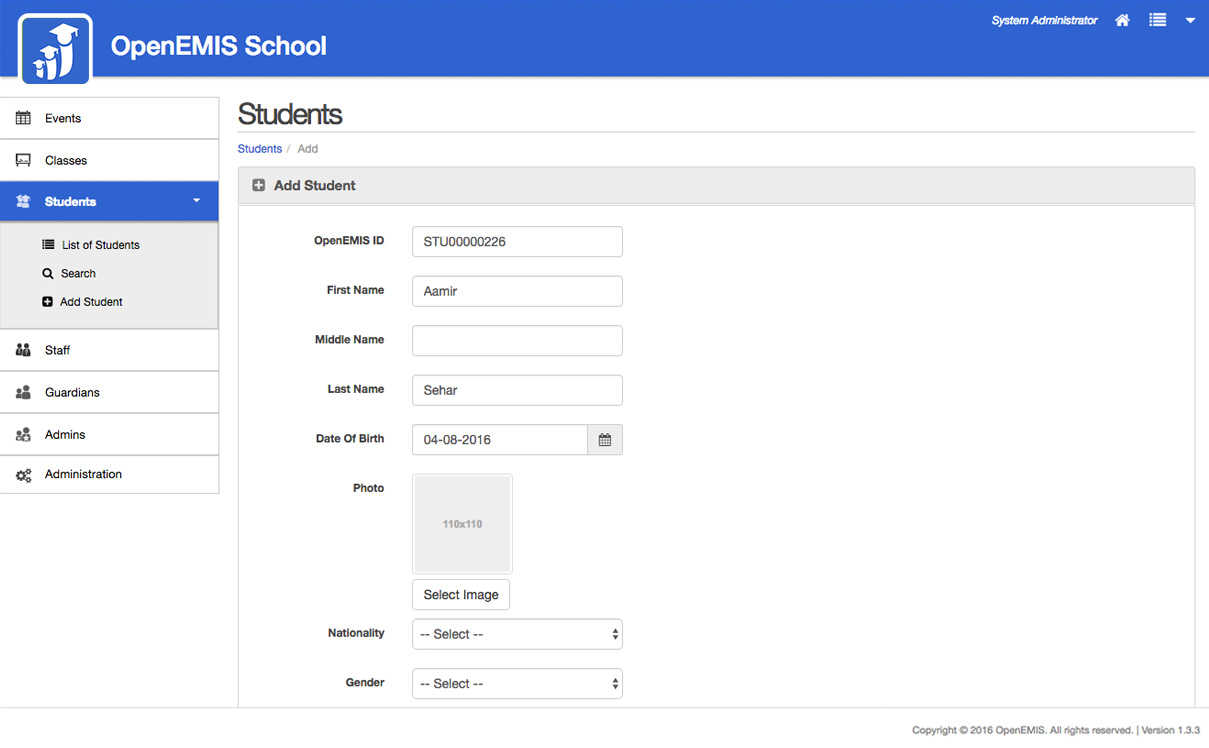Image resolution: width=1209 pixels, height=748 pixels.
Task: Expand the header user dropdown arrow
Action: pyautogui.click(x=1190, y=20)
